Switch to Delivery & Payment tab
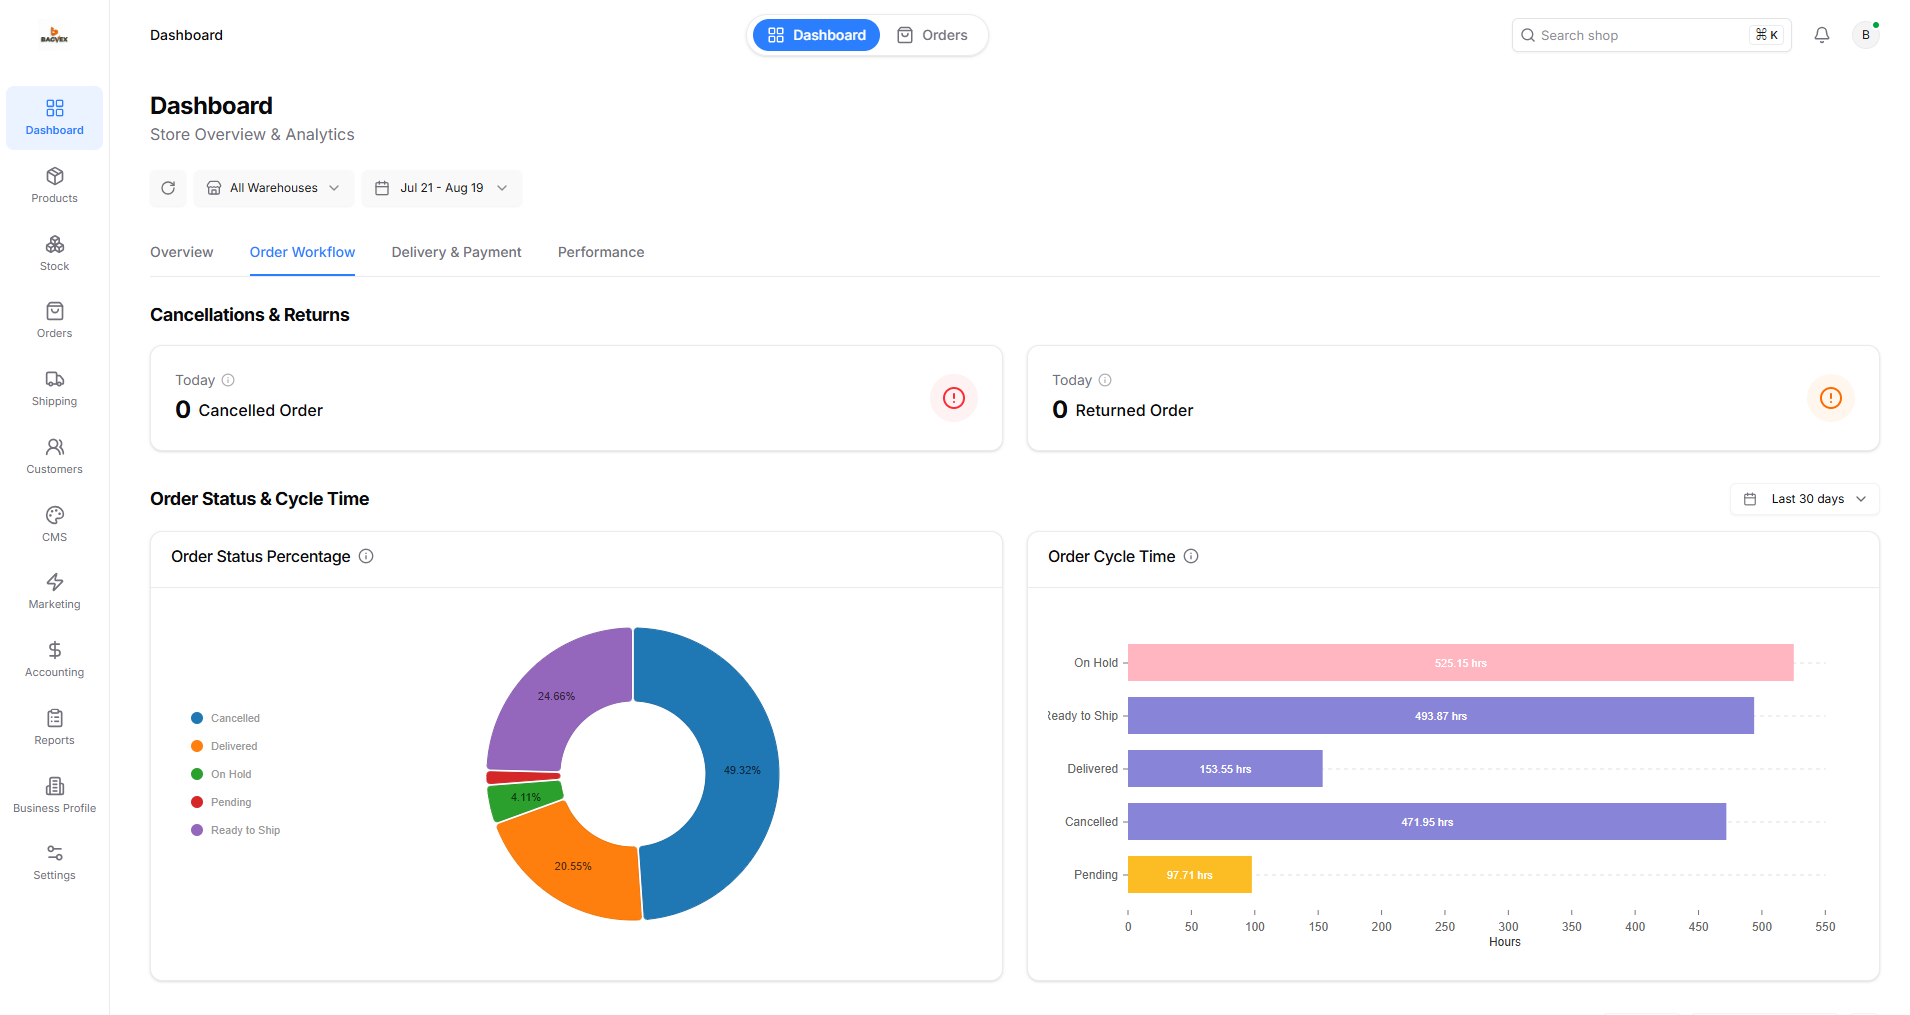This screenshot has height=1015, width=1910. pos(457,252)
